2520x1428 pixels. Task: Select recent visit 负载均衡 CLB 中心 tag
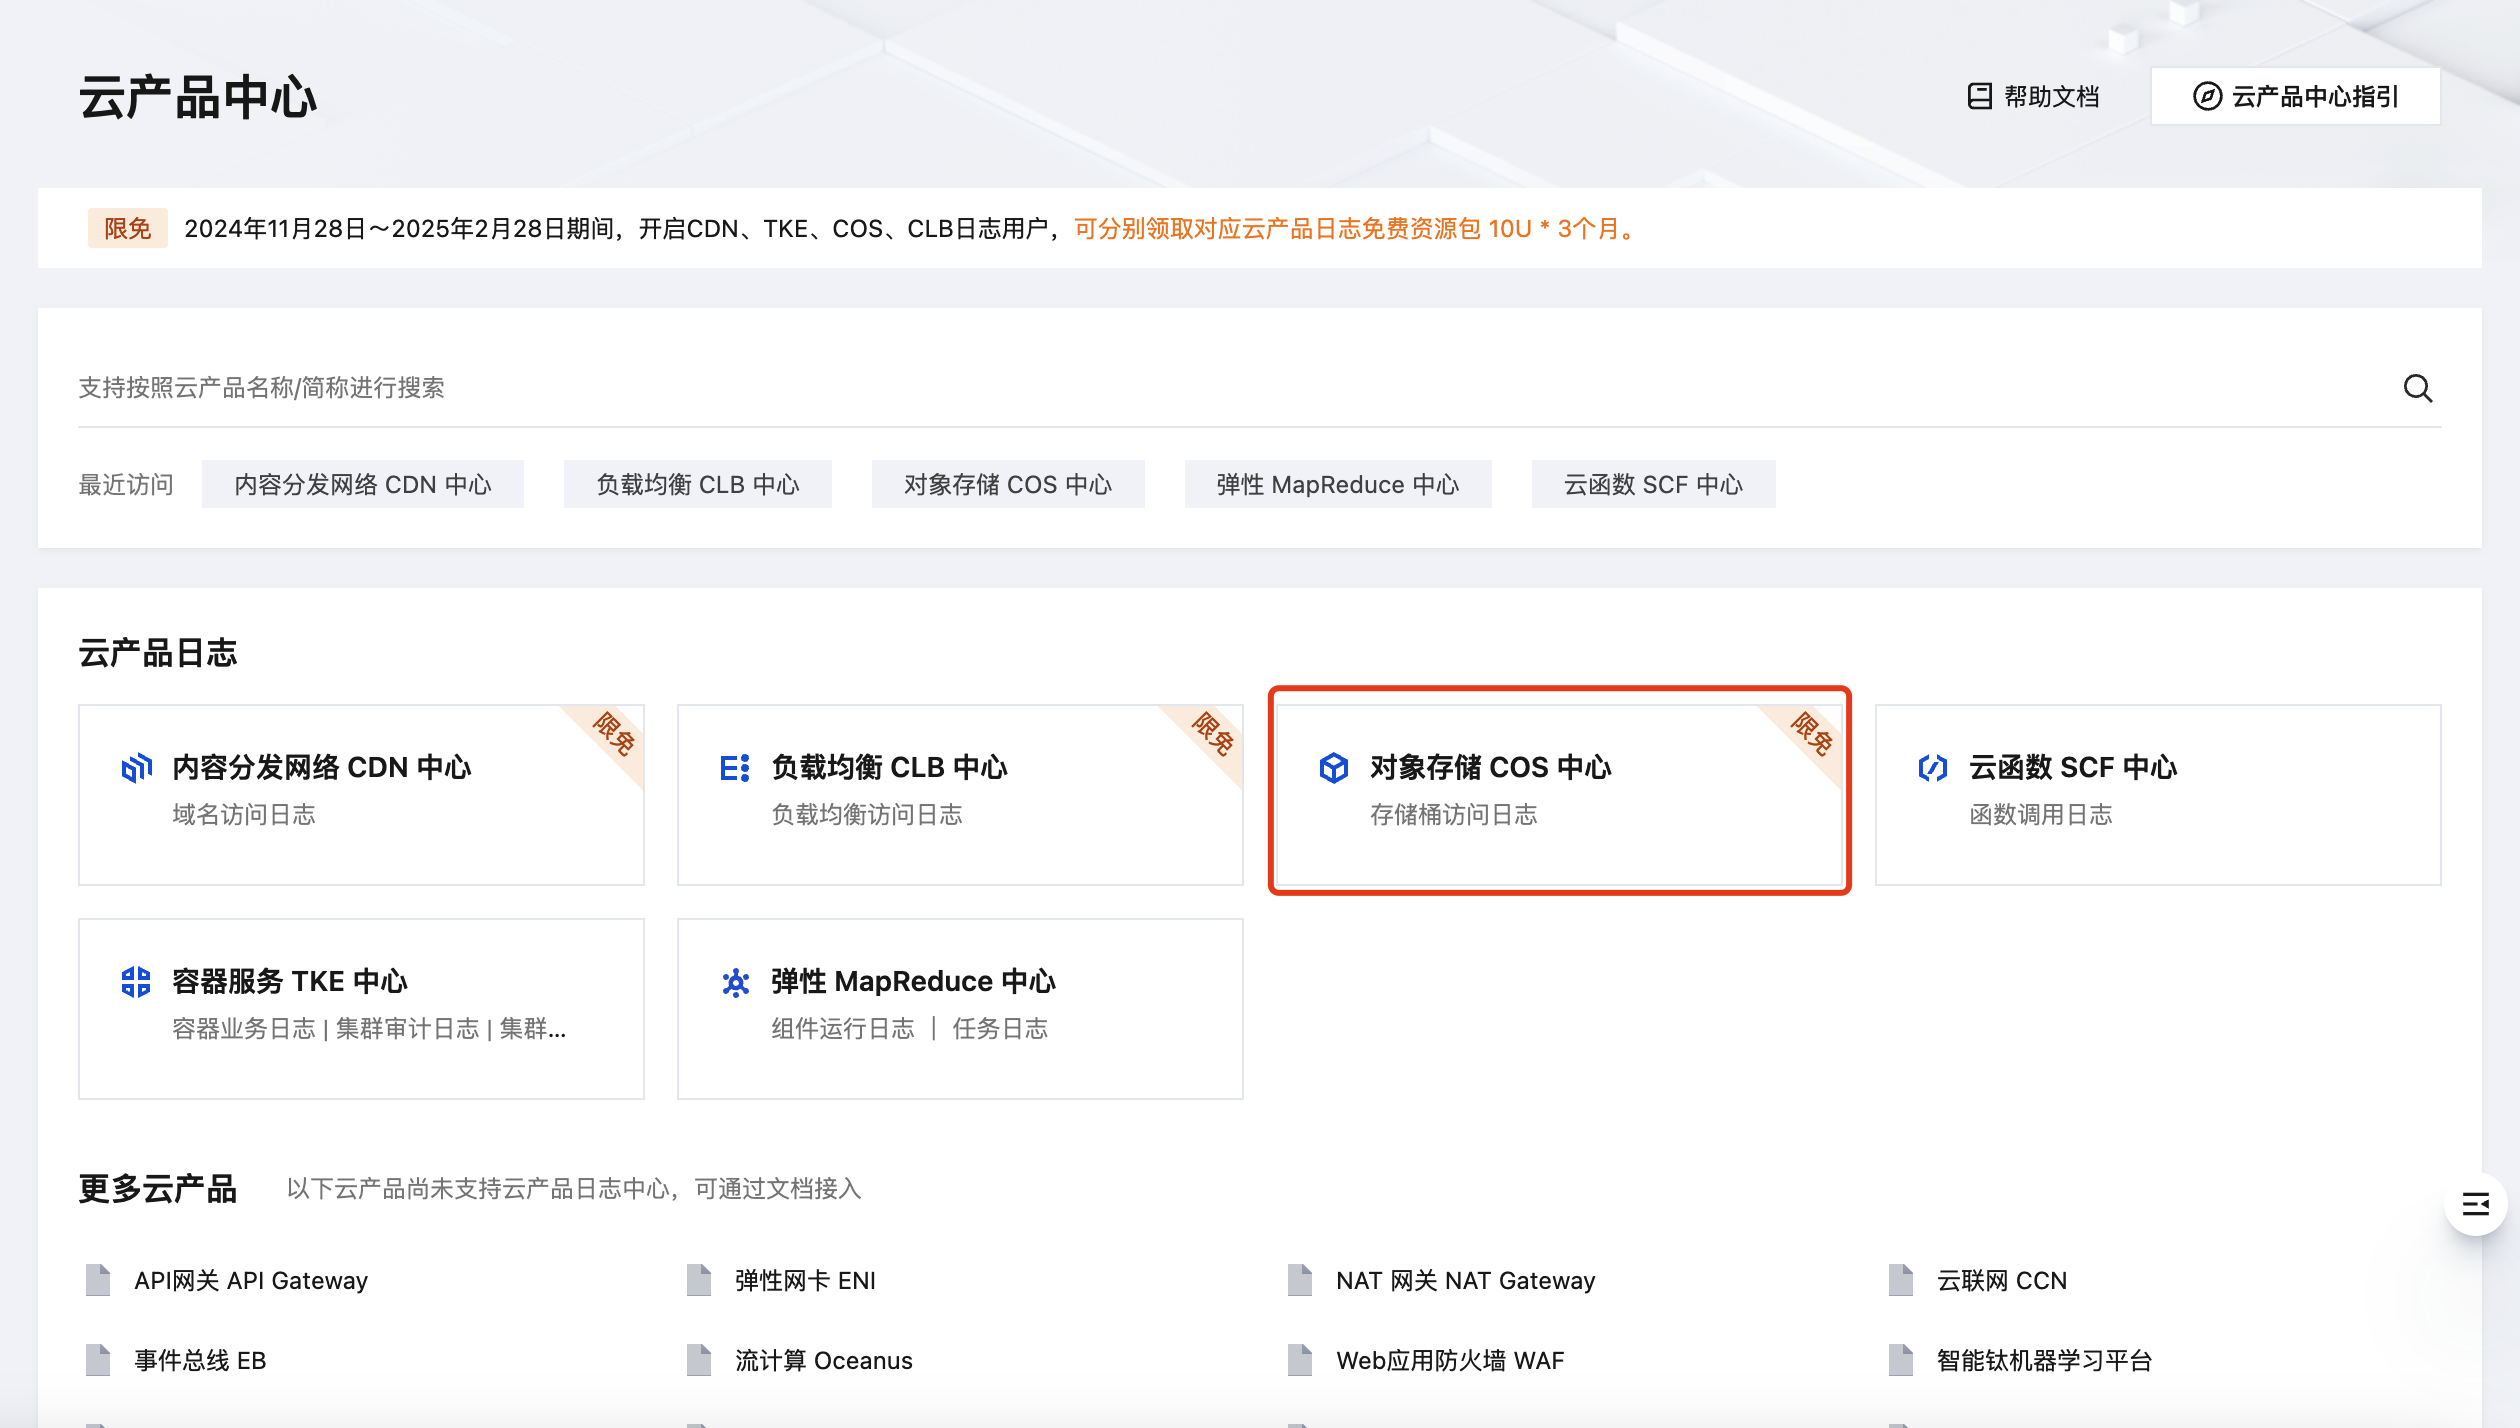pyautogui.click(x=697, y=485)
